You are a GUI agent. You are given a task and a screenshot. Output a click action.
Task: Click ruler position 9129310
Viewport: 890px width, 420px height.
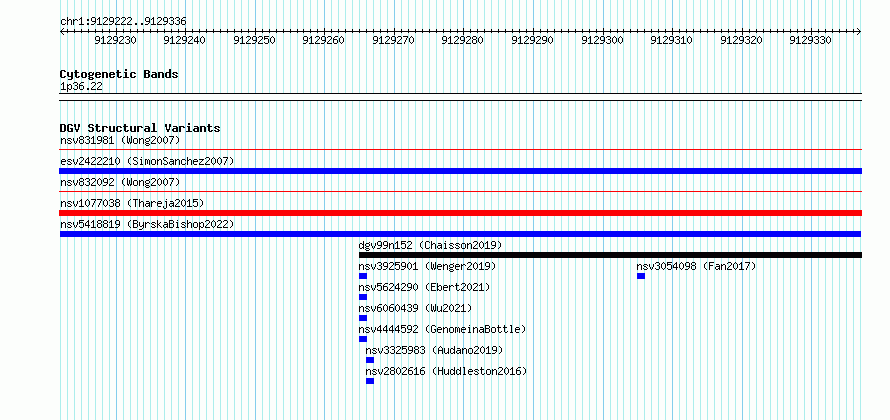[672, 40]
